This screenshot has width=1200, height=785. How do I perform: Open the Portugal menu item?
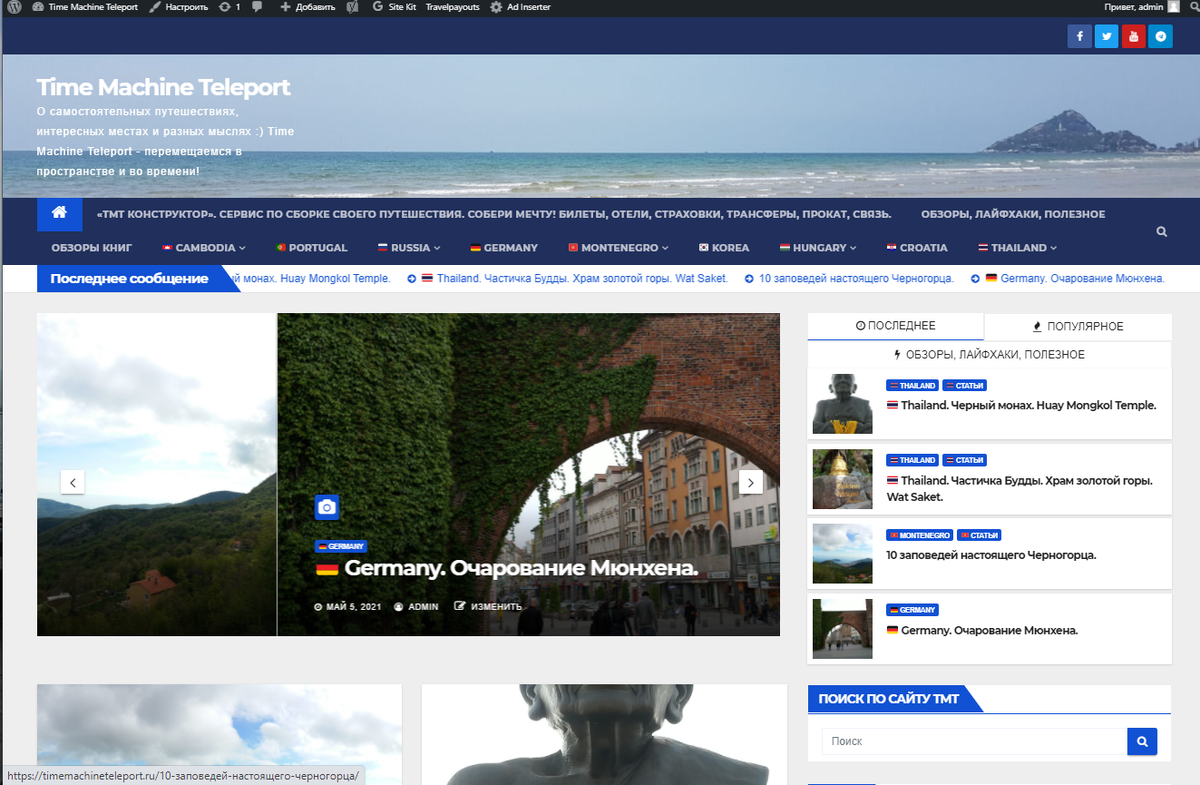coord(312,247)
